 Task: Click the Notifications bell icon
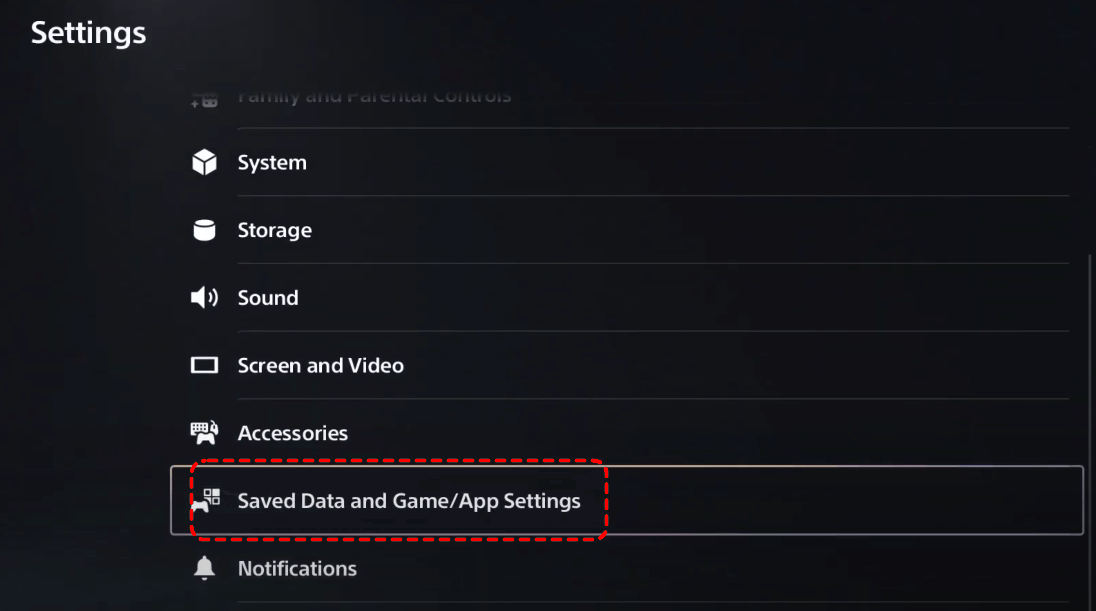(204, 568)
